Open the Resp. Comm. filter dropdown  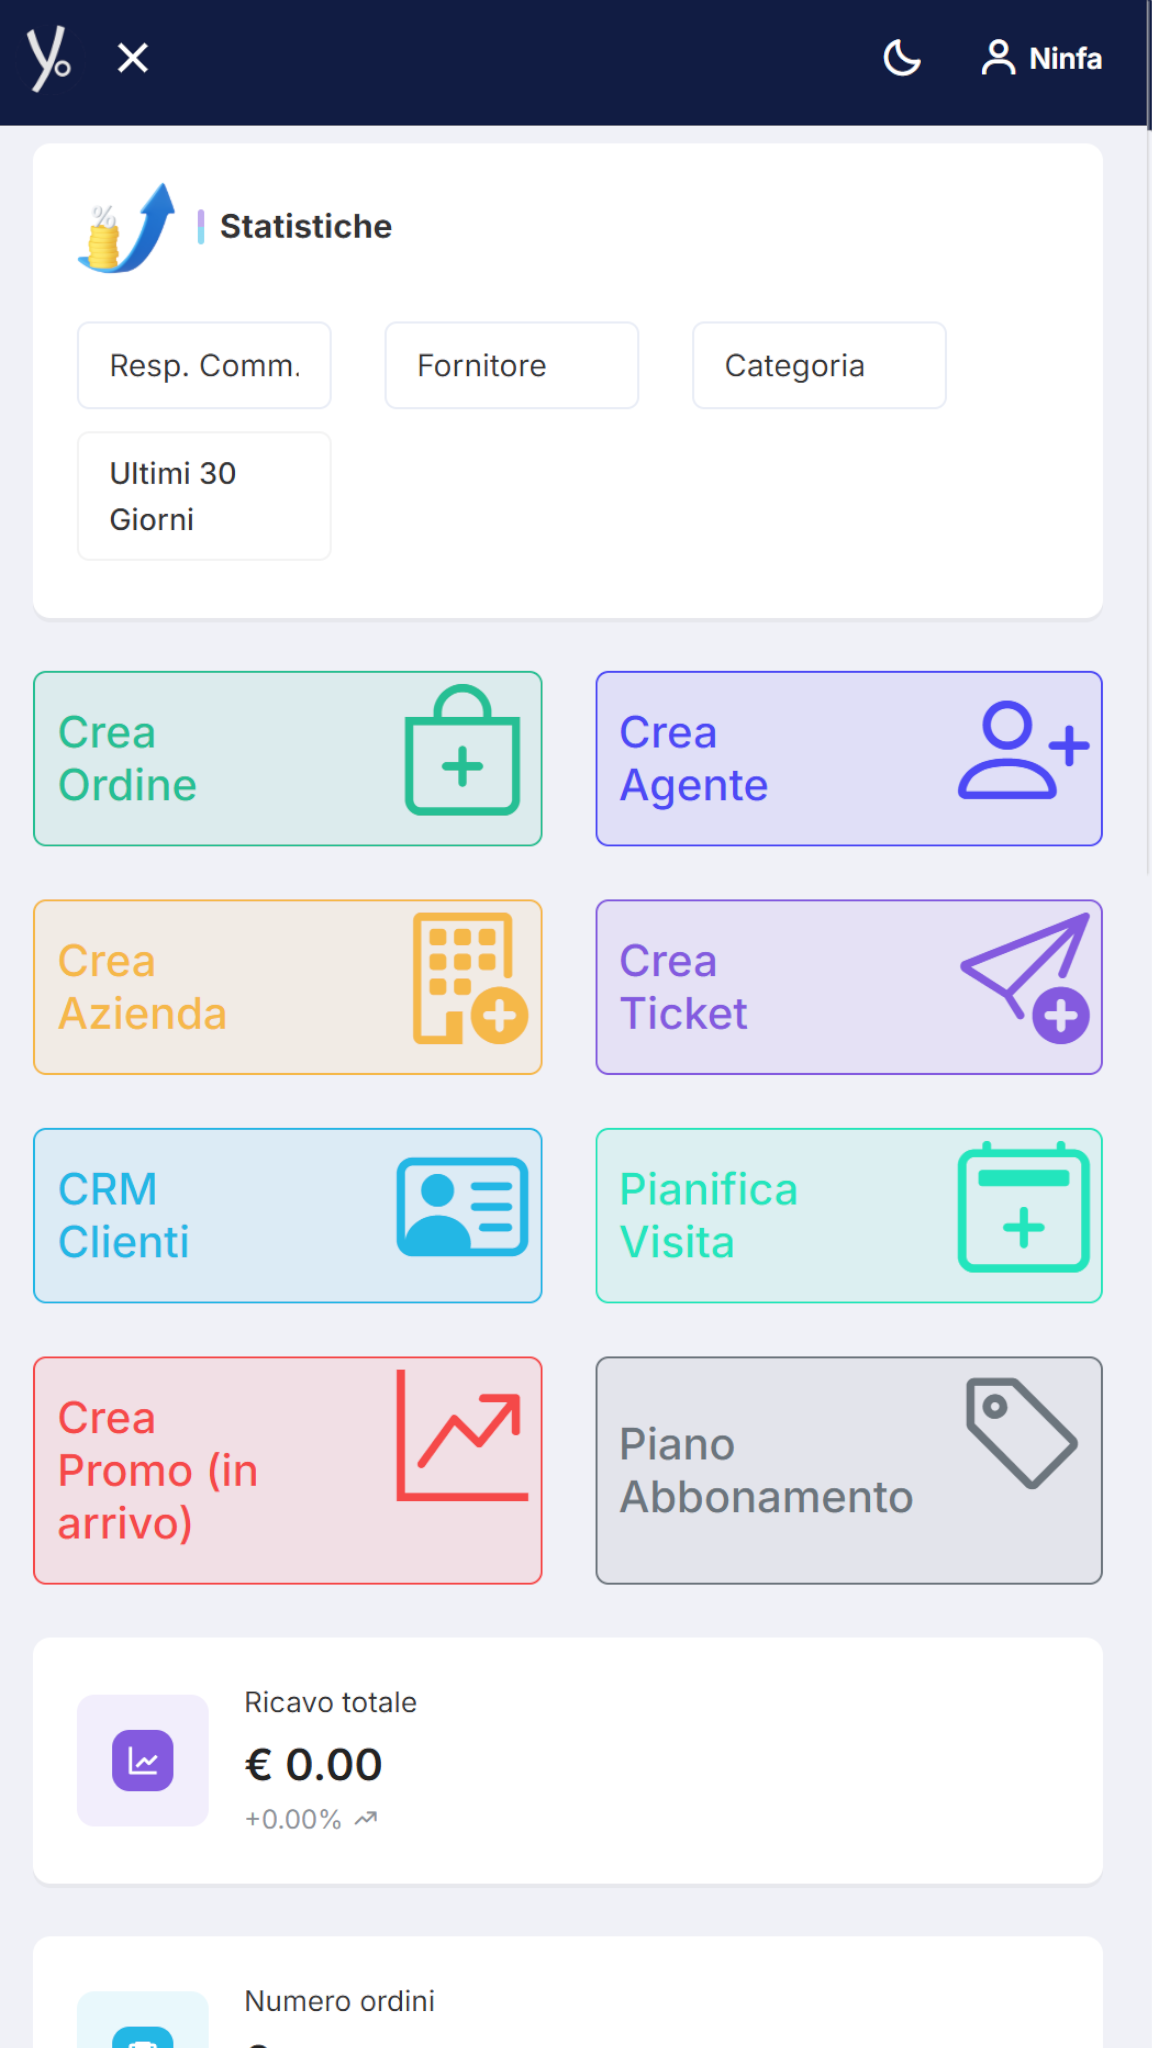[204, 366]
